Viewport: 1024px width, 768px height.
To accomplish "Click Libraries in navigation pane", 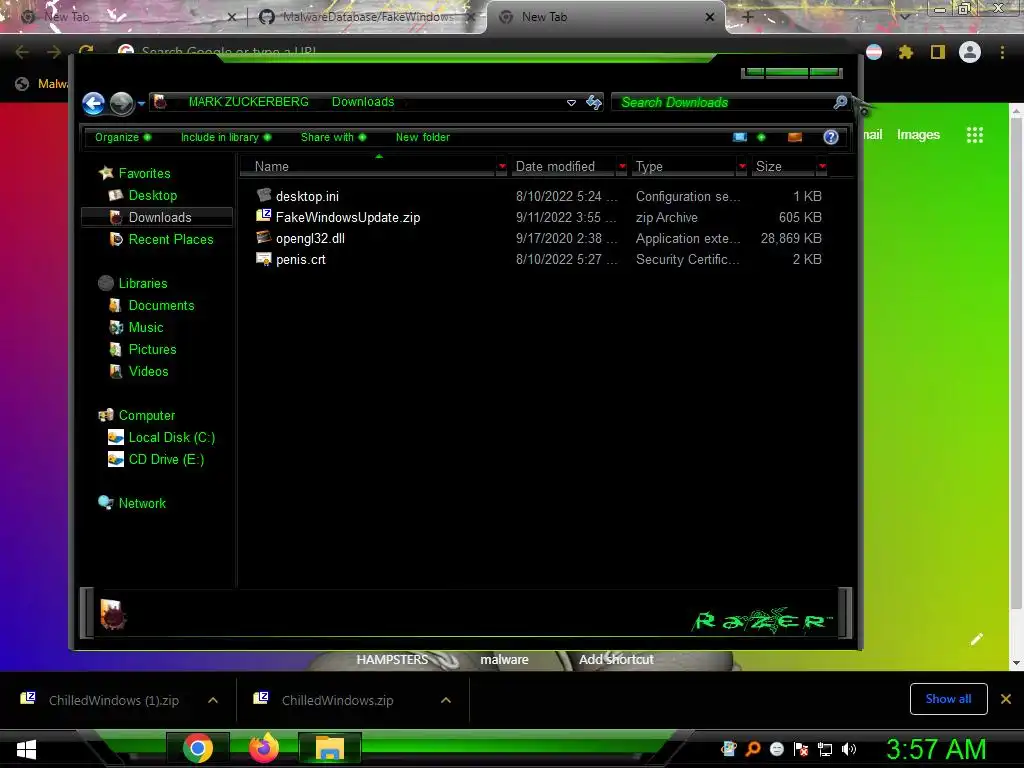I will click(143, 283).
